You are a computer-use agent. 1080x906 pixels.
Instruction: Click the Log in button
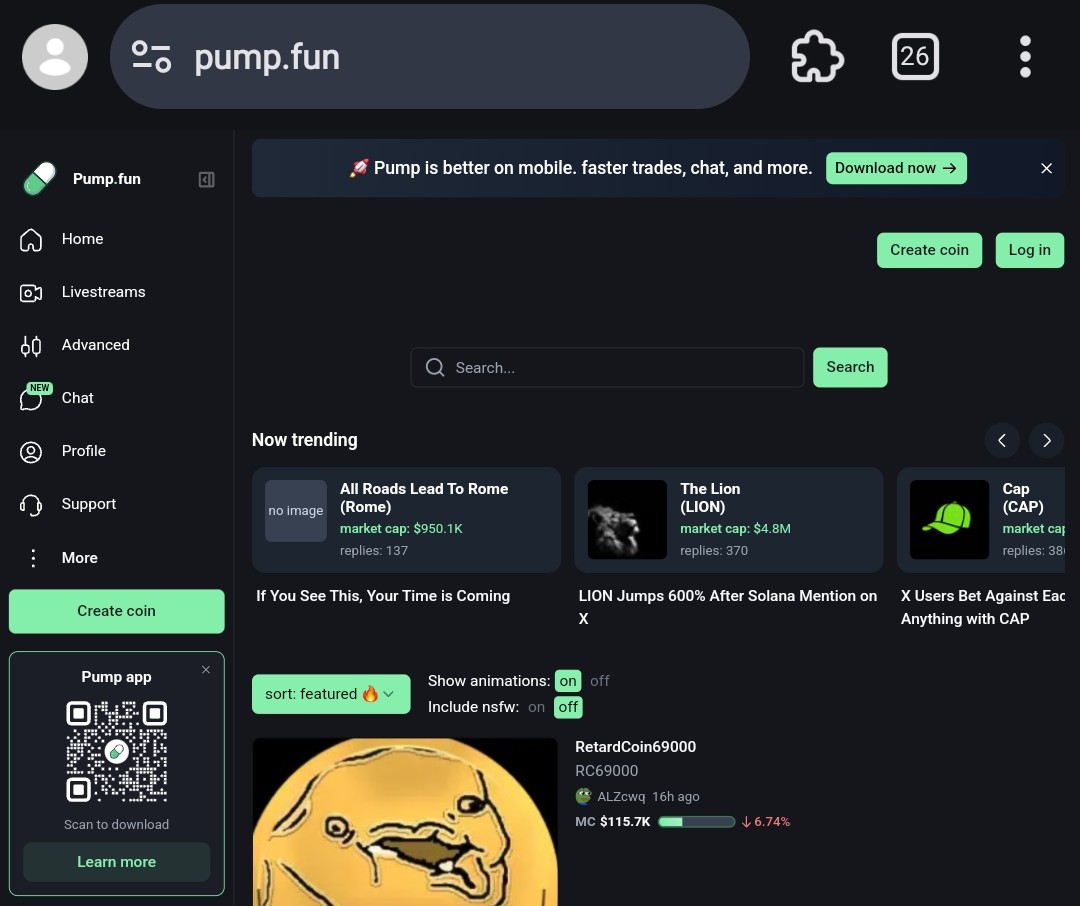[1029, 250]
